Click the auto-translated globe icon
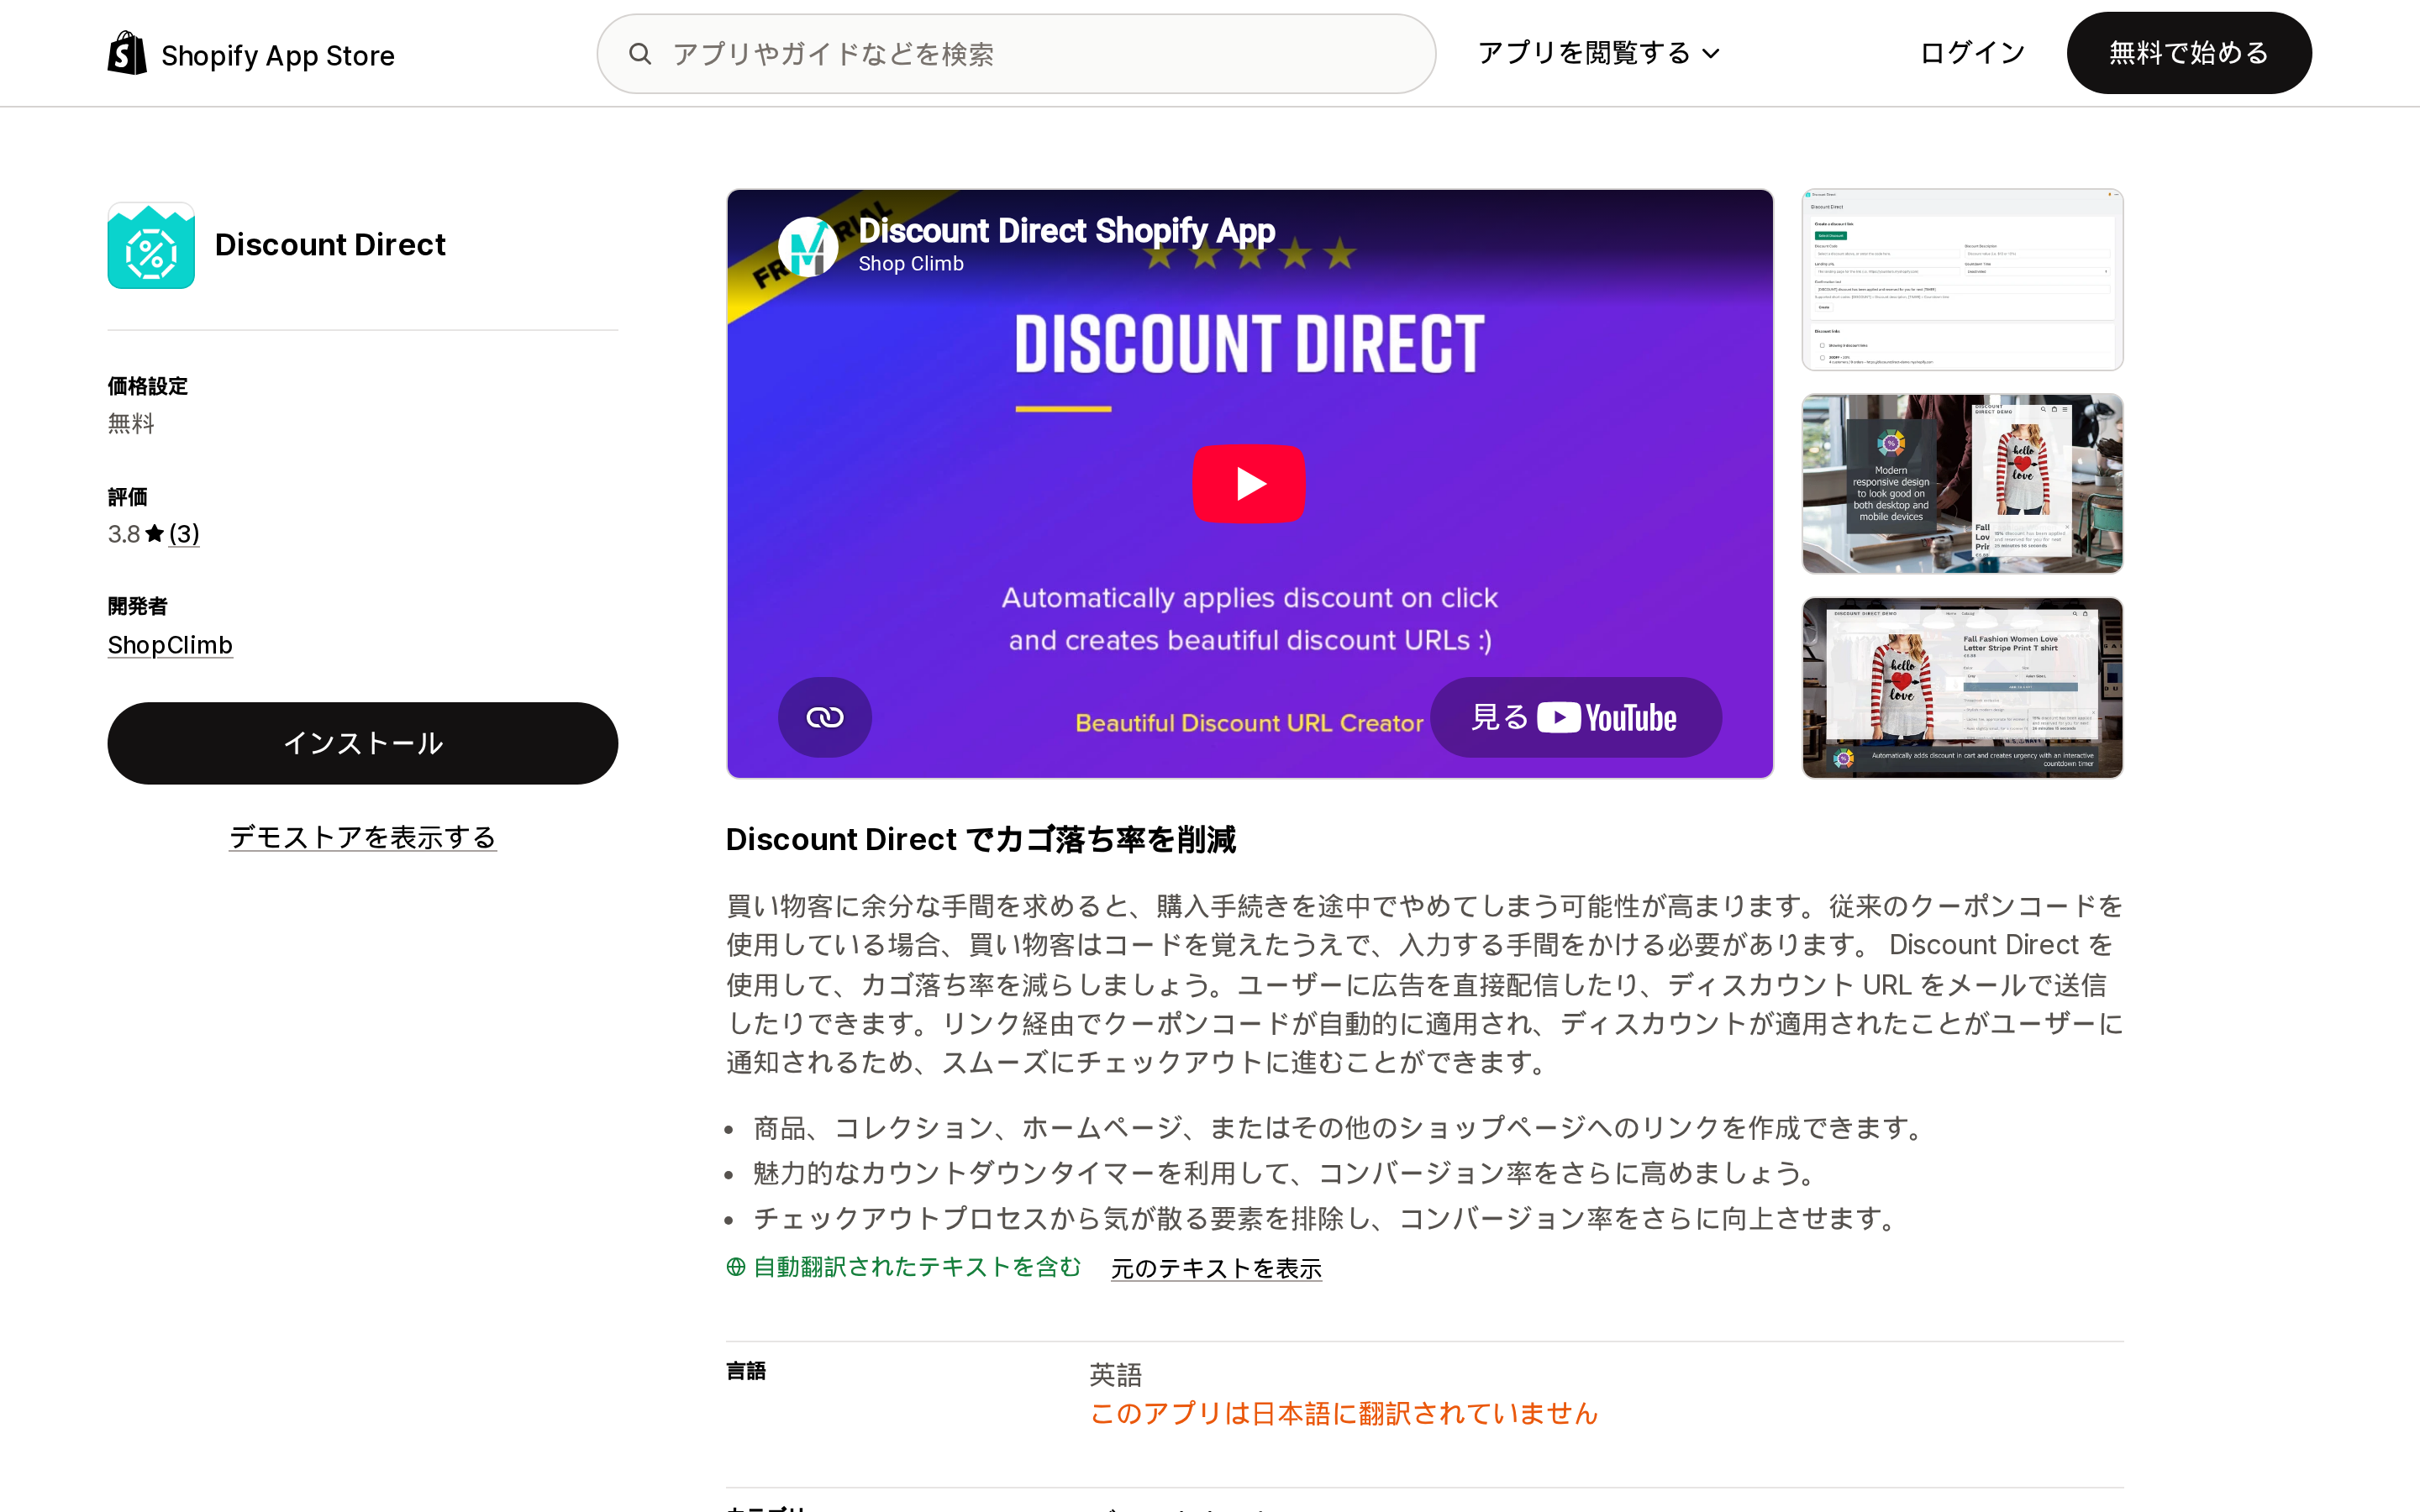 pyautogui.click(x=736, y=1267)
